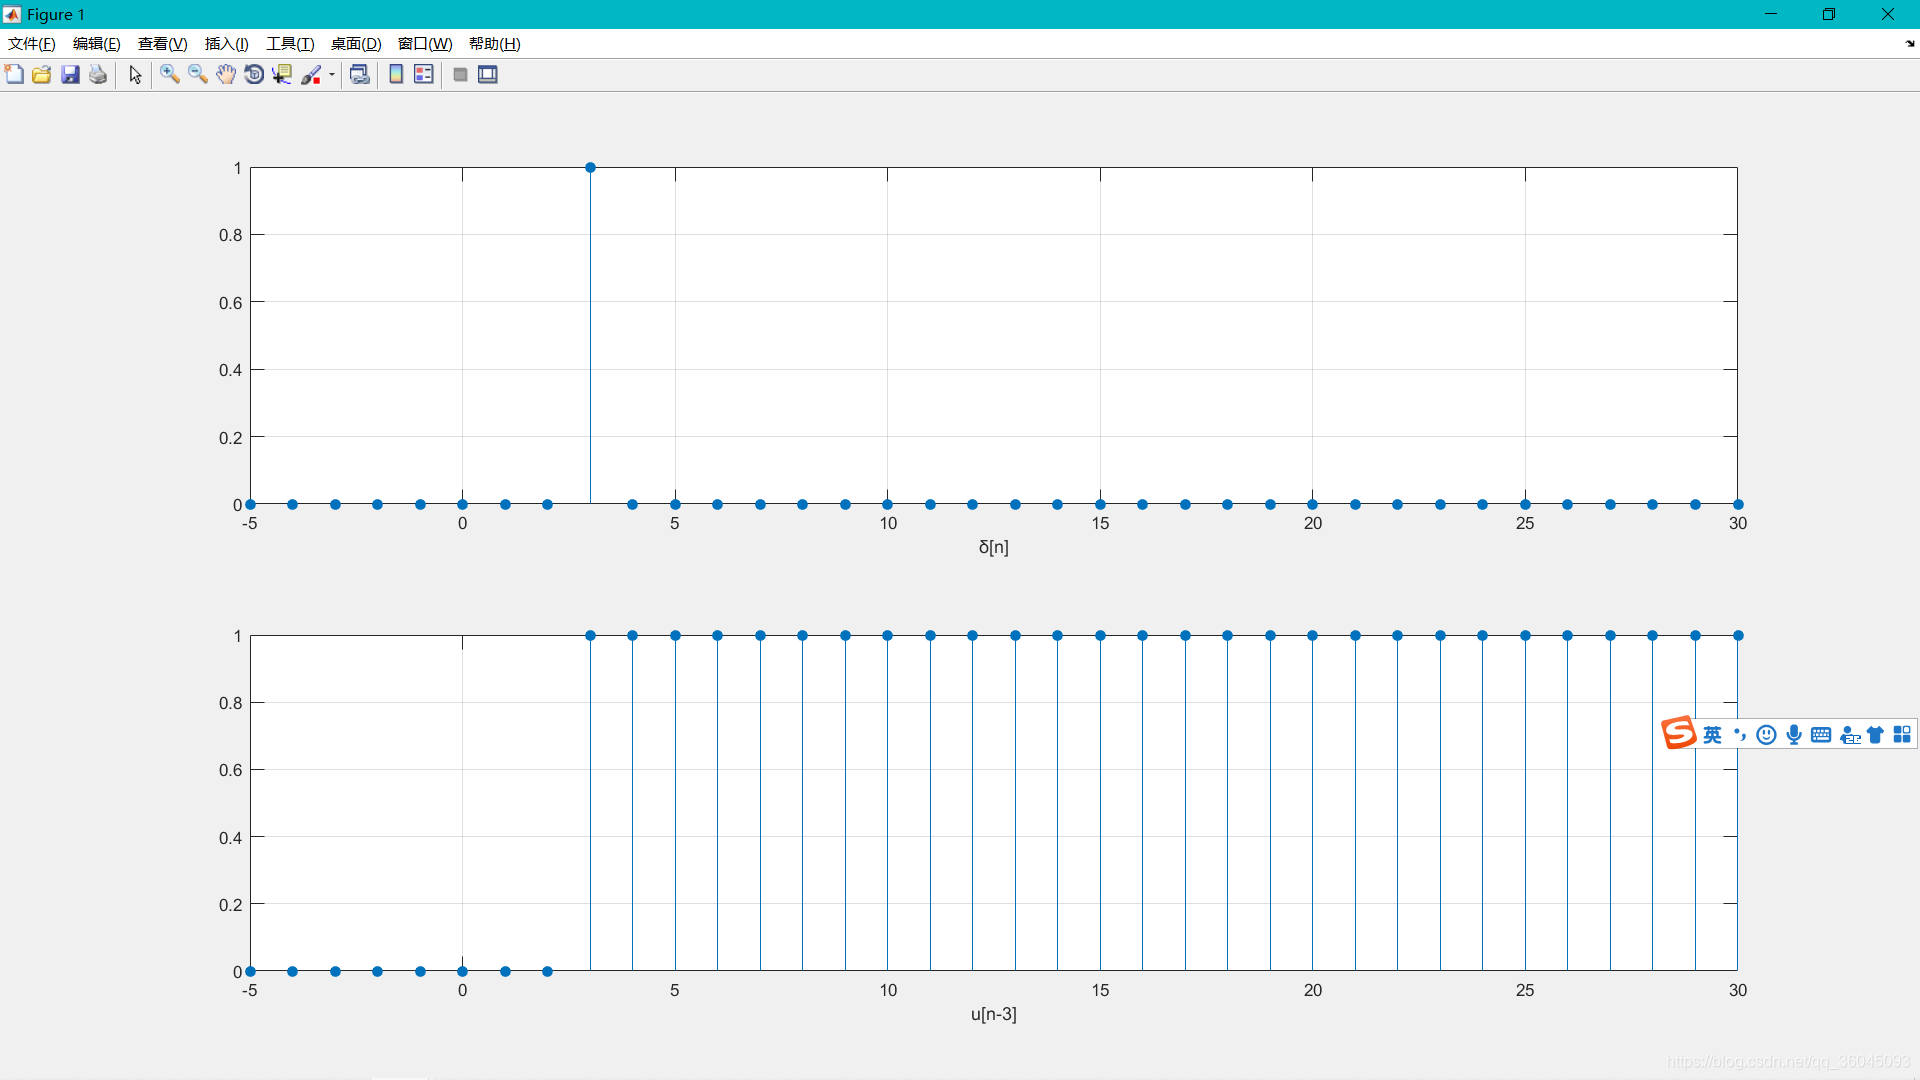Viewport: 1920px width, 1080px height.
Task: Select the Rotate 3D tool
Action: pyautogui.click(x=254, y=75)
